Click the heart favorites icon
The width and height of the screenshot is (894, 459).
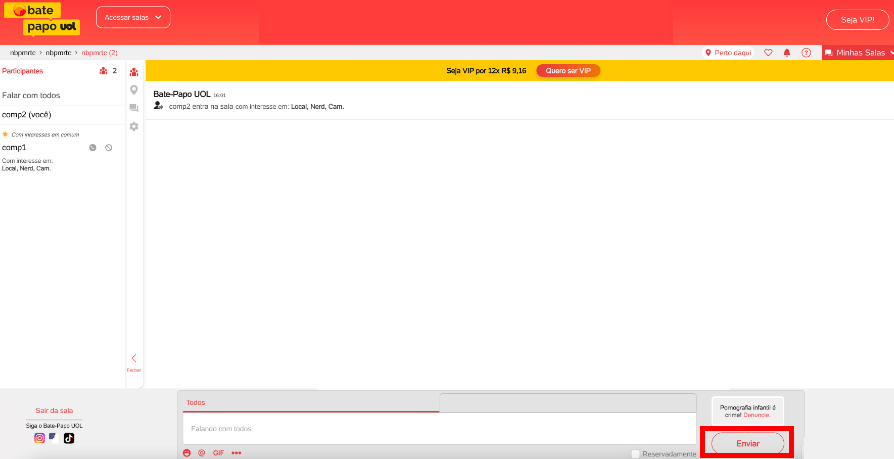768,52
